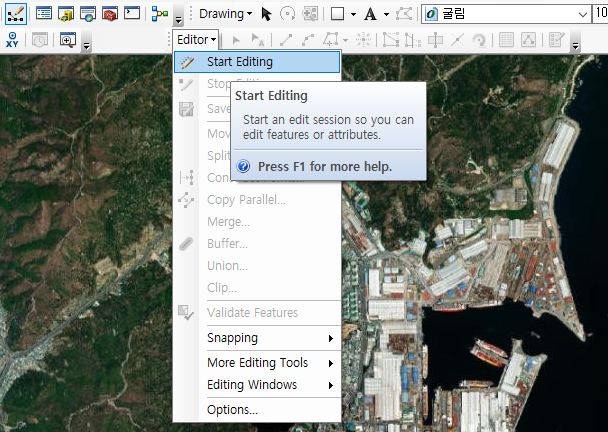This screenshot has height=432, width=608.
Task: Select the New Text tool
Action: 370,14
